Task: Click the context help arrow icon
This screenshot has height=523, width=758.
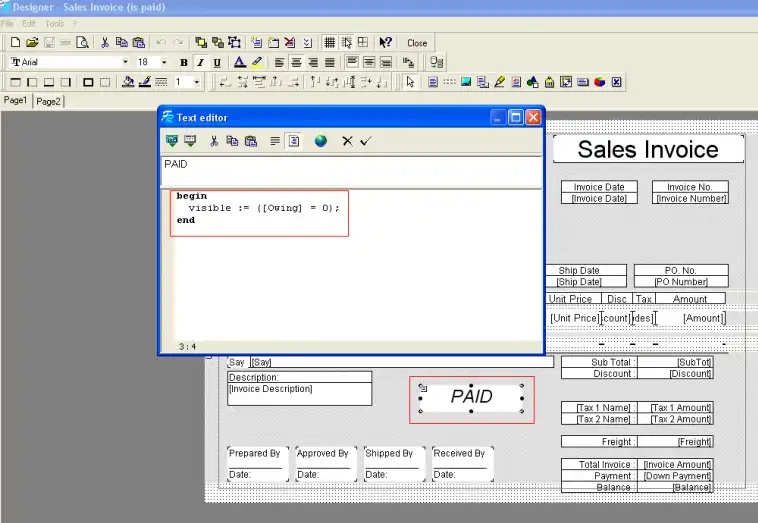Action: (385, 43)
